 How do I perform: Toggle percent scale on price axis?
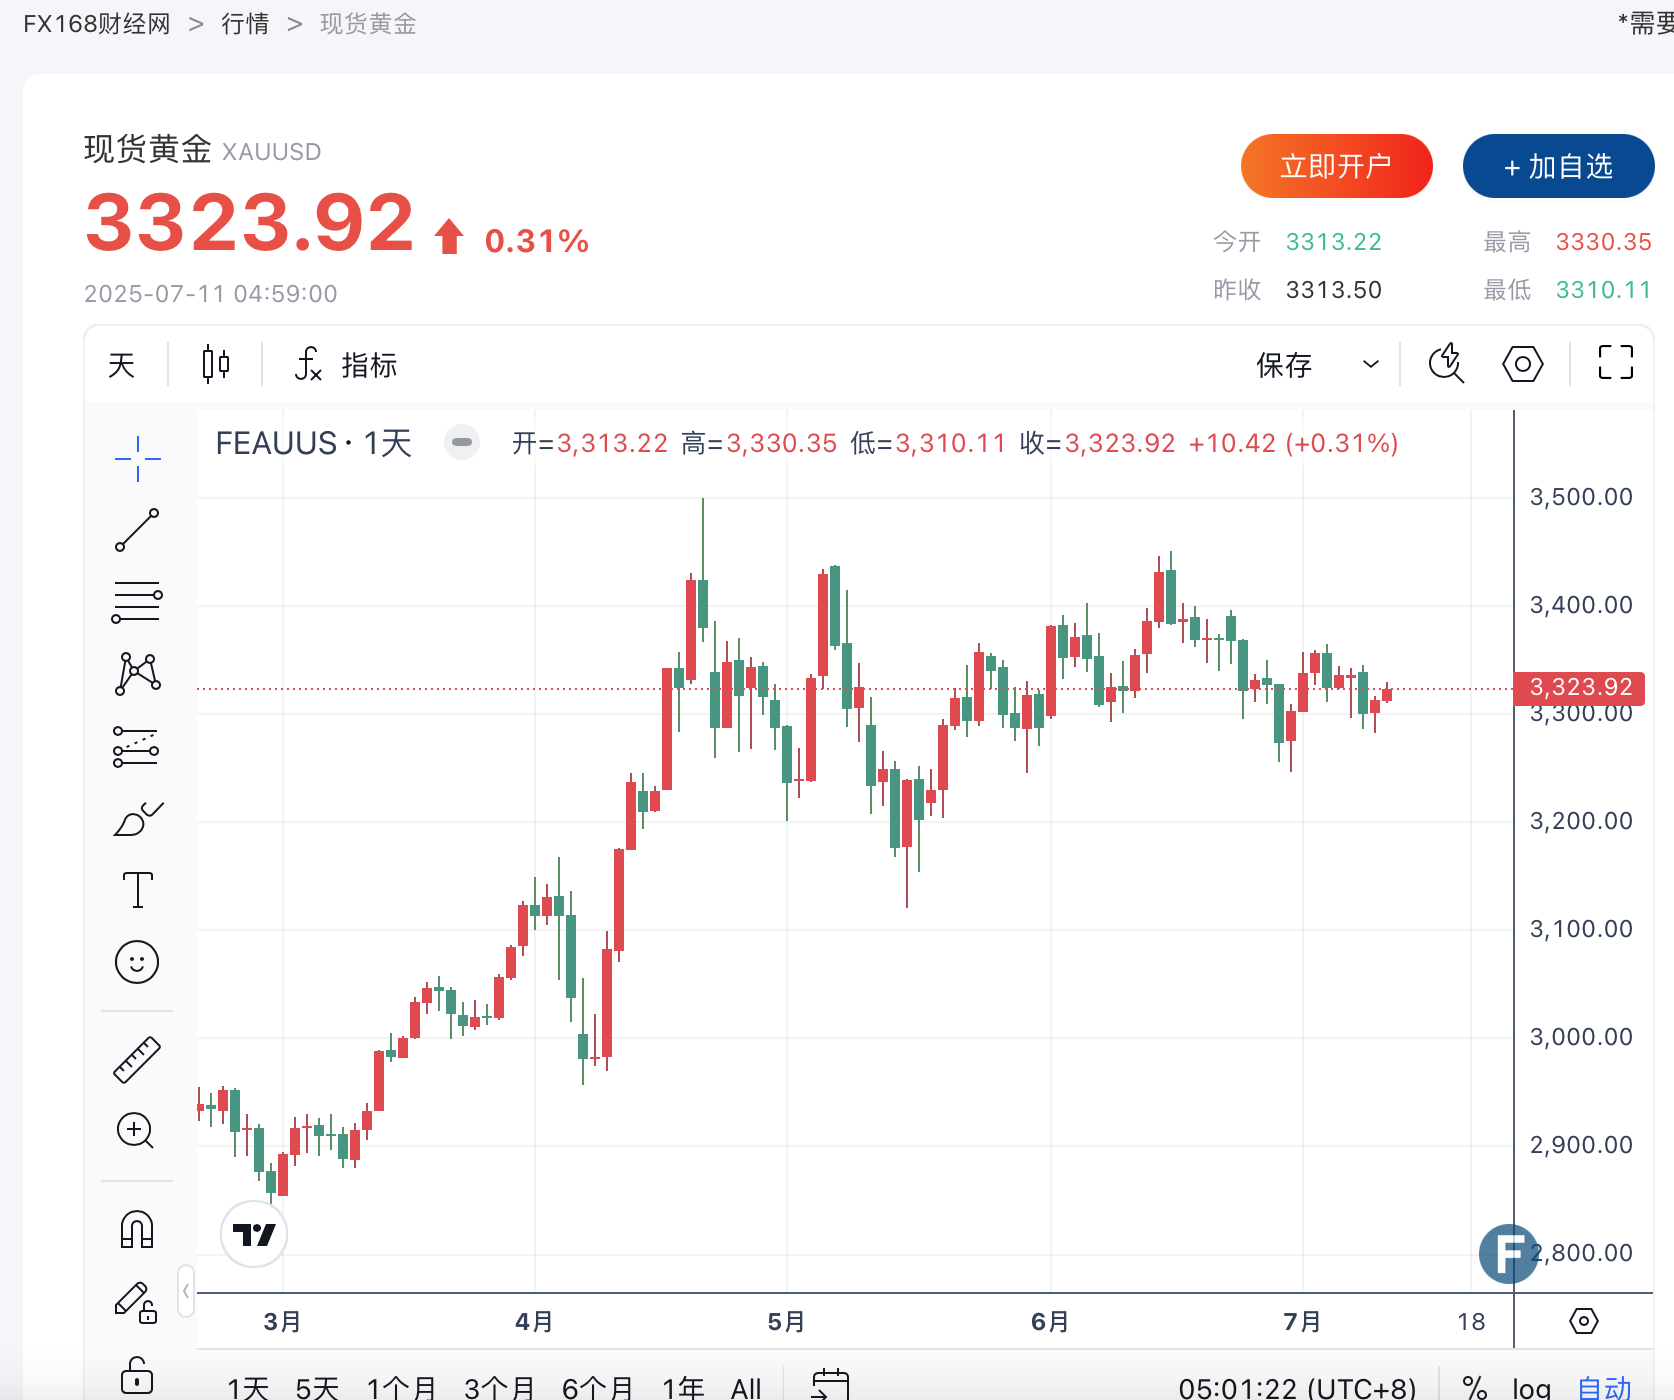click(1474, 1387)
